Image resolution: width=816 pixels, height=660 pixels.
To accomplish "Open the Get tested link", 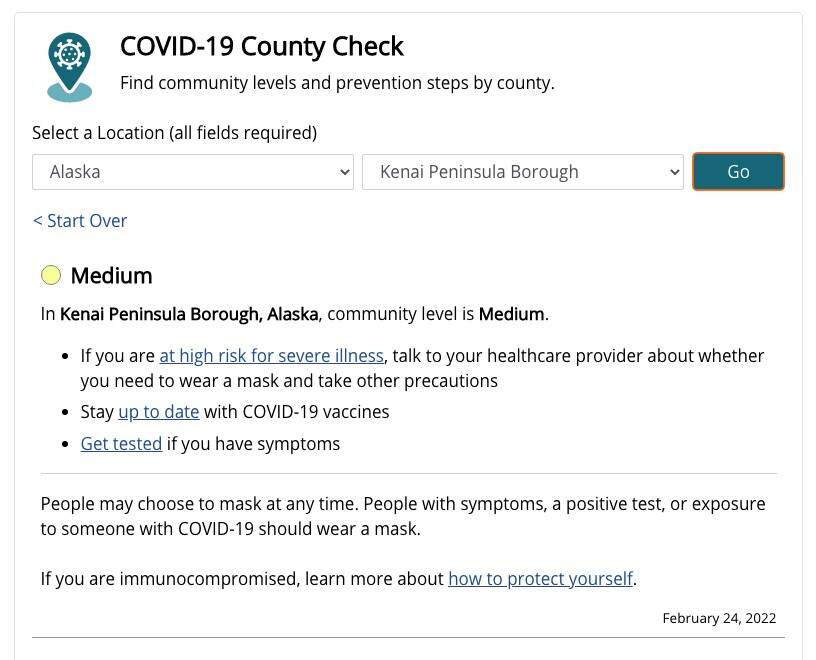I will coord(121,444).
